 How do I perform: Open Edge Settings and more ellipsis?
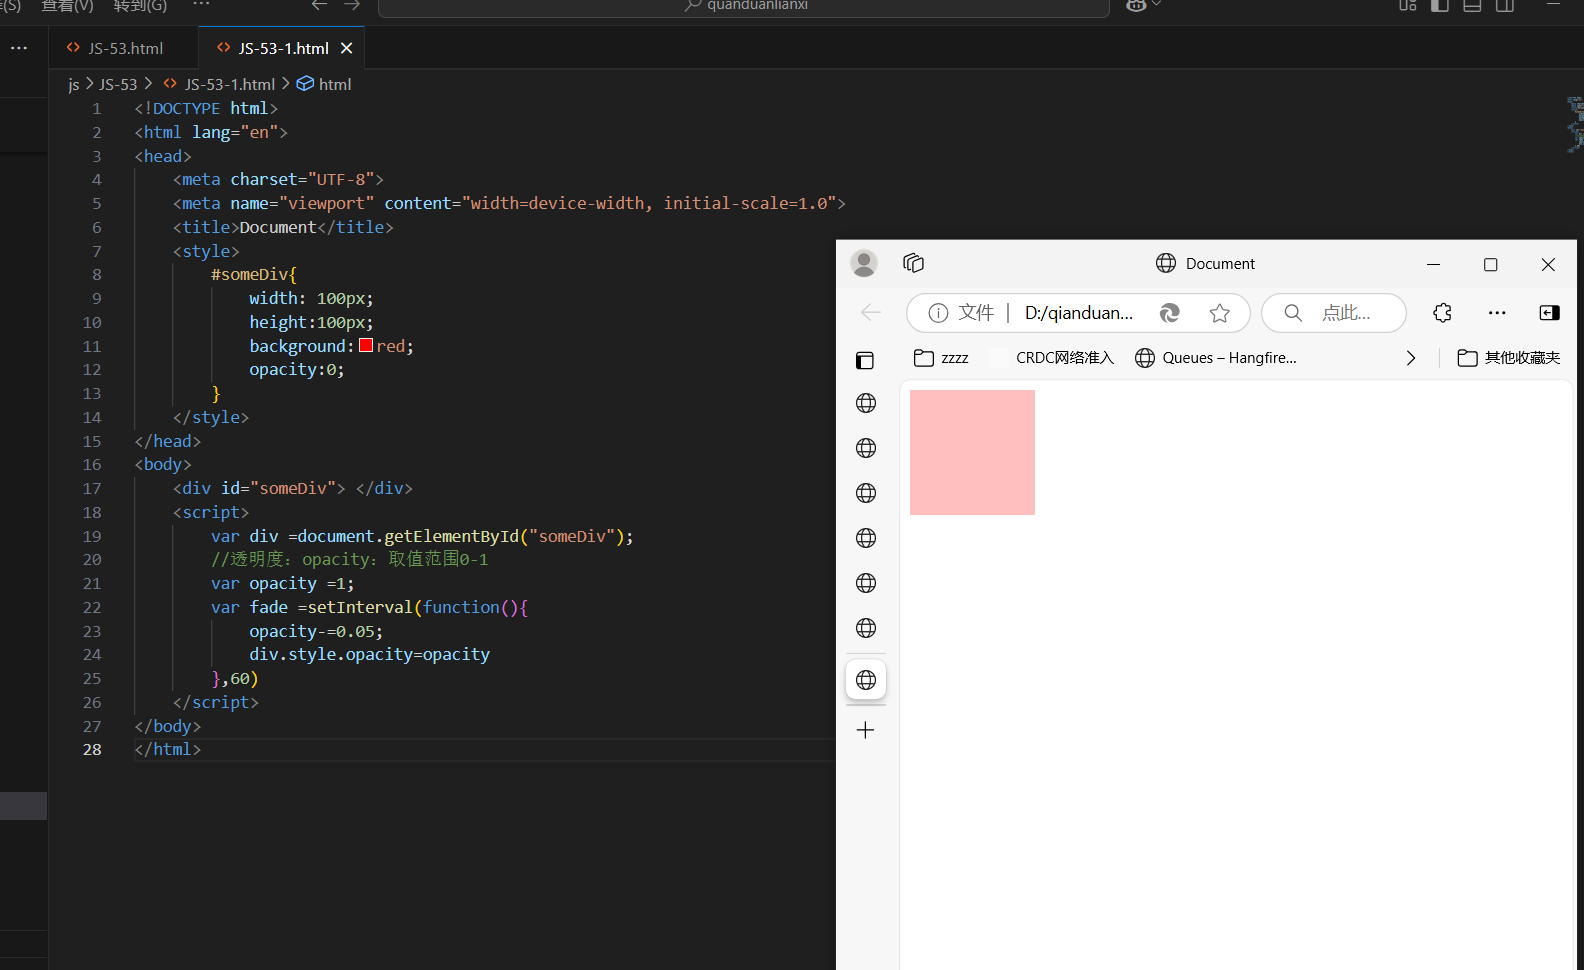[1497, 313]
